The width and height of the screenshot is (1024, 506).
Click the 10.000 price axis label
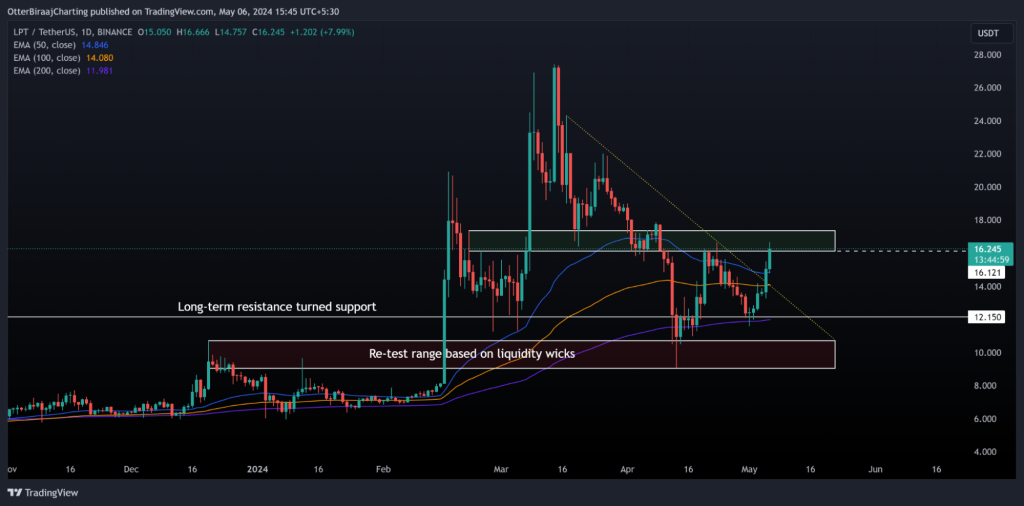click(986, 353)
